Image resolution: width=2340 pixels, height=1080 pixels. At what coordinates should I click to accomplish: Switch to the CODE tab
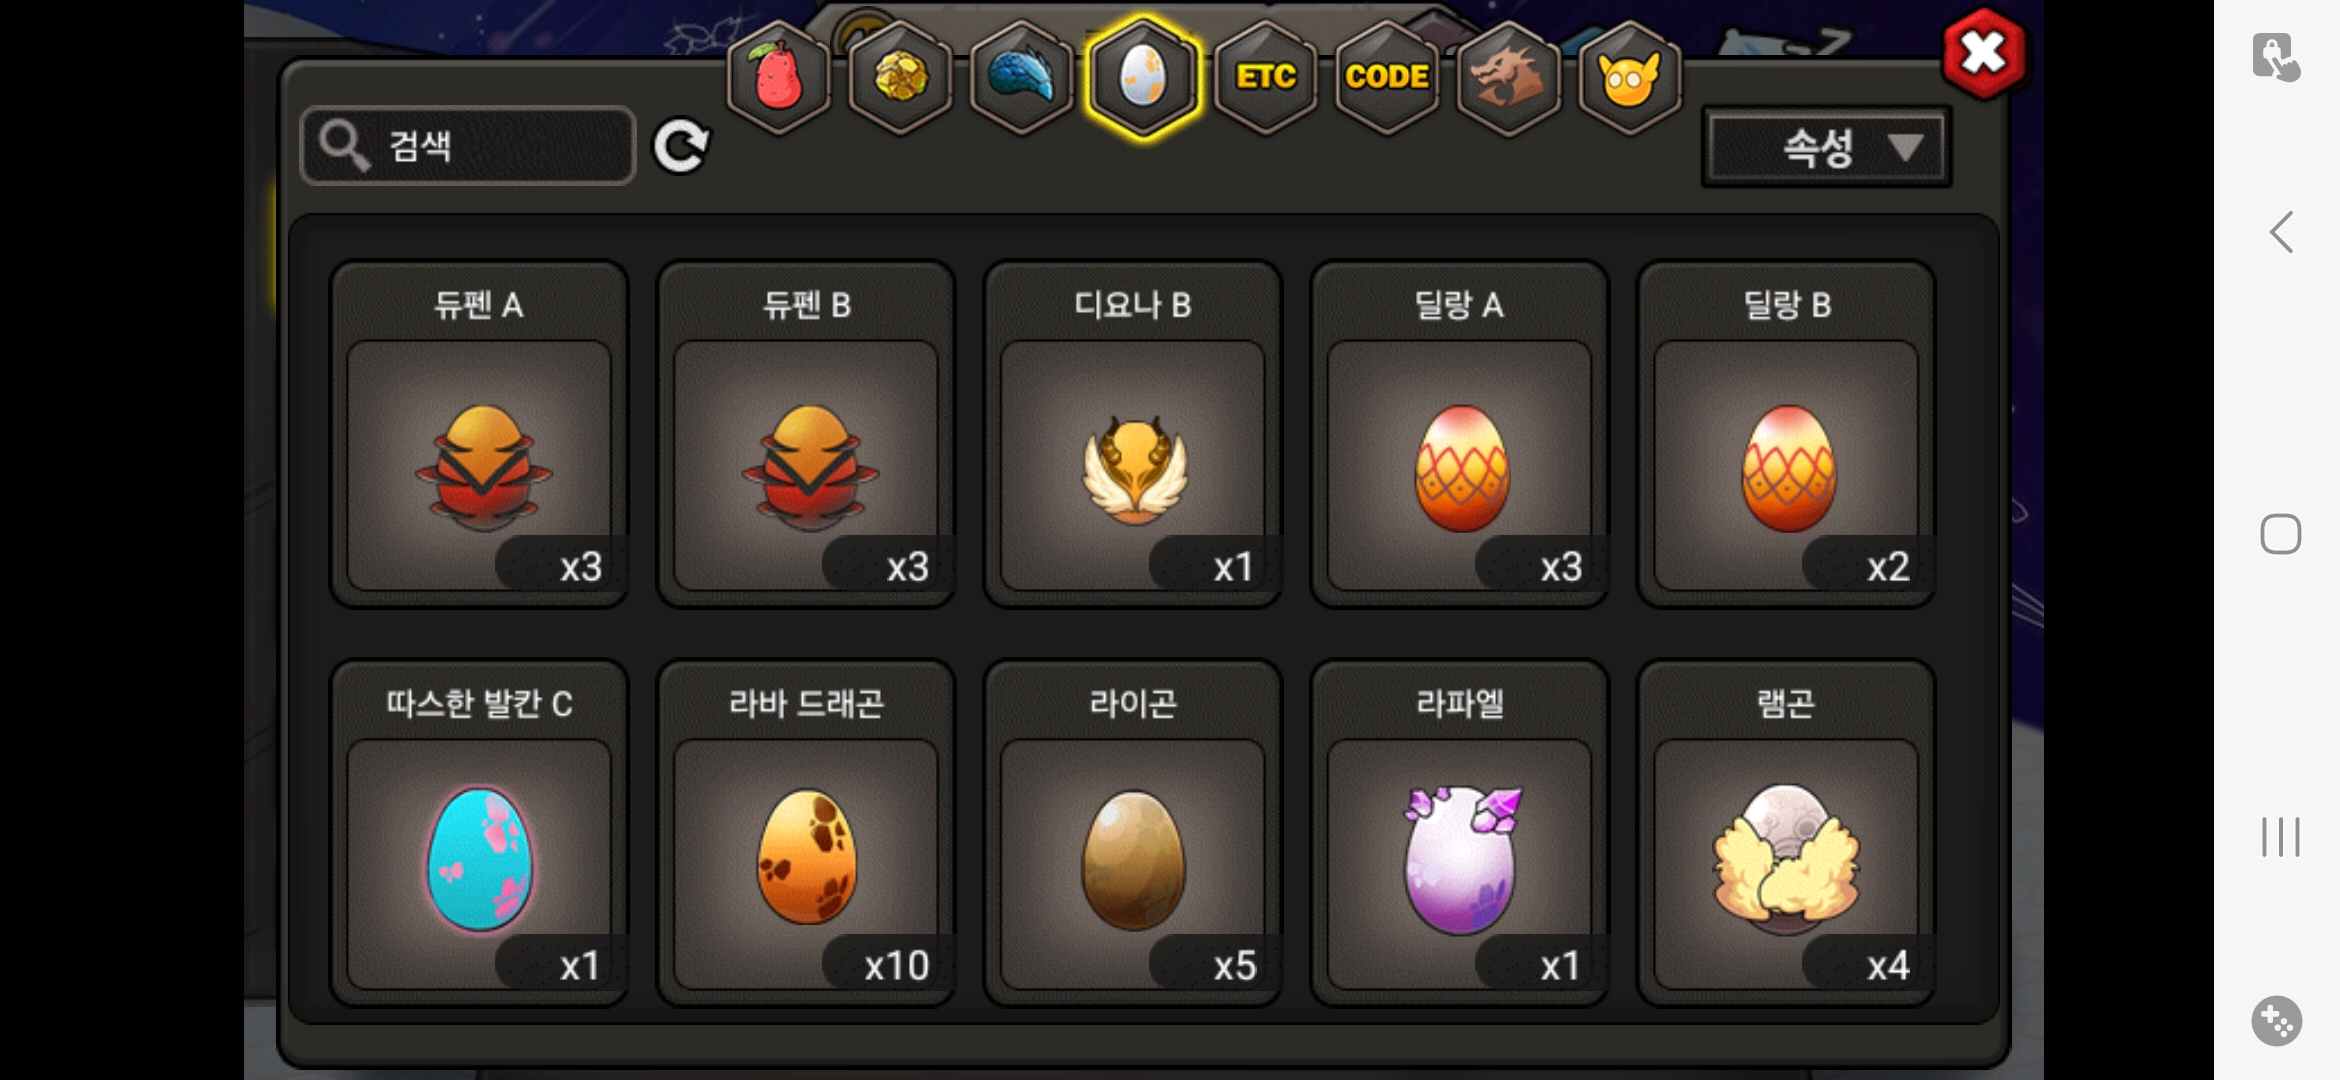(1387, 78)
